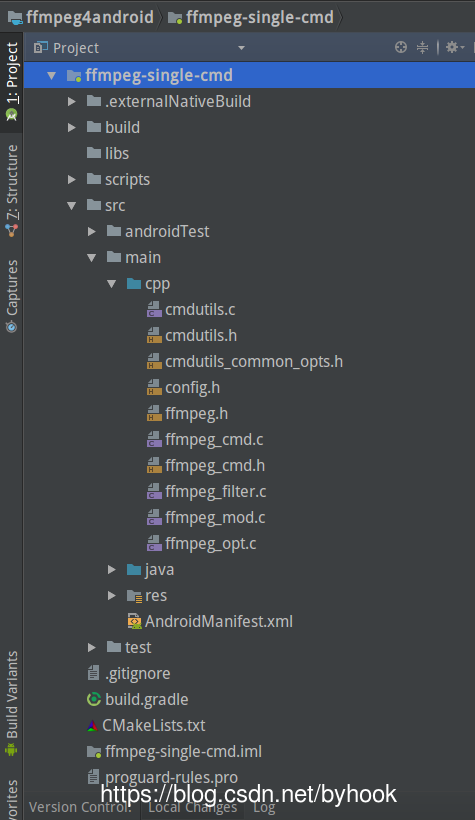Click the proguard-rules.pro file icon
Image resolution: width=475 pixels, height=820 pixels.
tap(93, 777)
